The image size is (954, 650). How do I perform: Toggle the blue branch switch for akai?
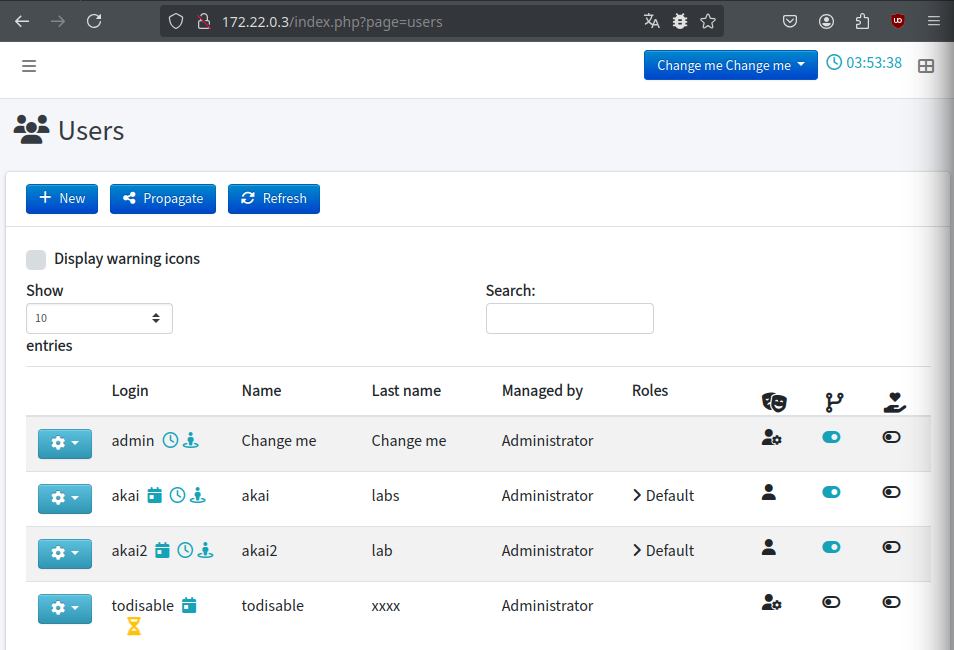click(831, 492)
